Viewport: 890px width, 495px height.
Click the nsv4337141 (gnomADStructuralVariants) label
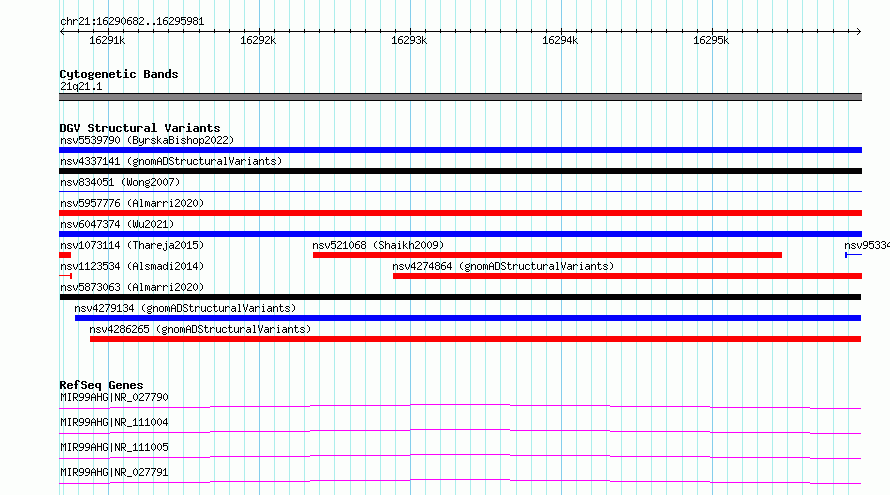pyautogui.click(x=171, y=161)
